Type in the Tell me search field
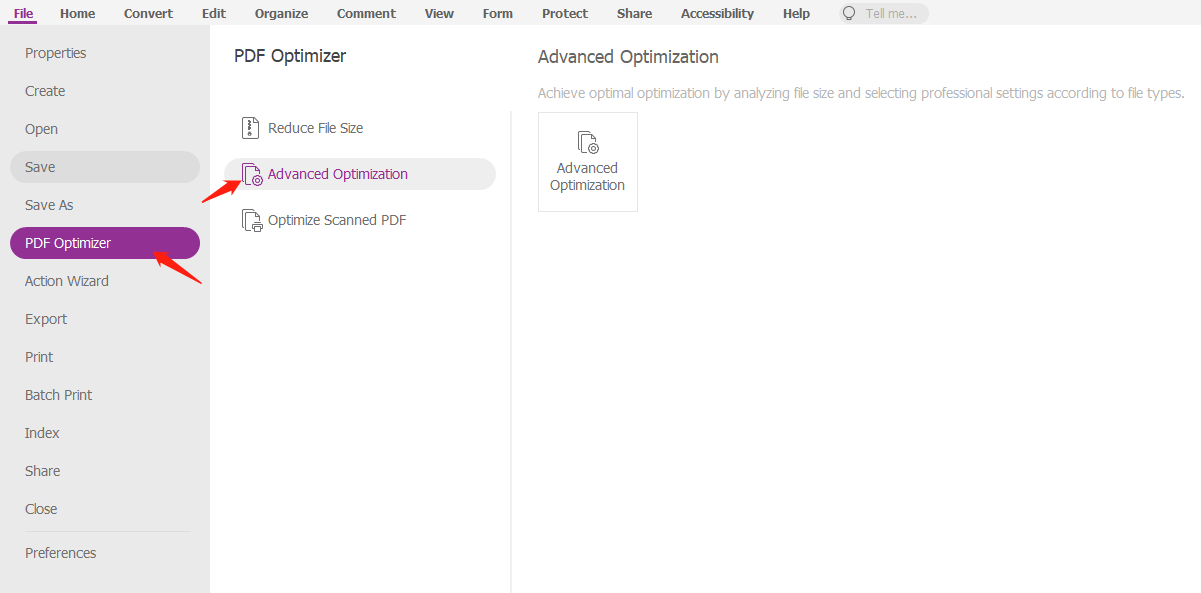The width and height of the screenshot is (1201, 593). (893, 14)
